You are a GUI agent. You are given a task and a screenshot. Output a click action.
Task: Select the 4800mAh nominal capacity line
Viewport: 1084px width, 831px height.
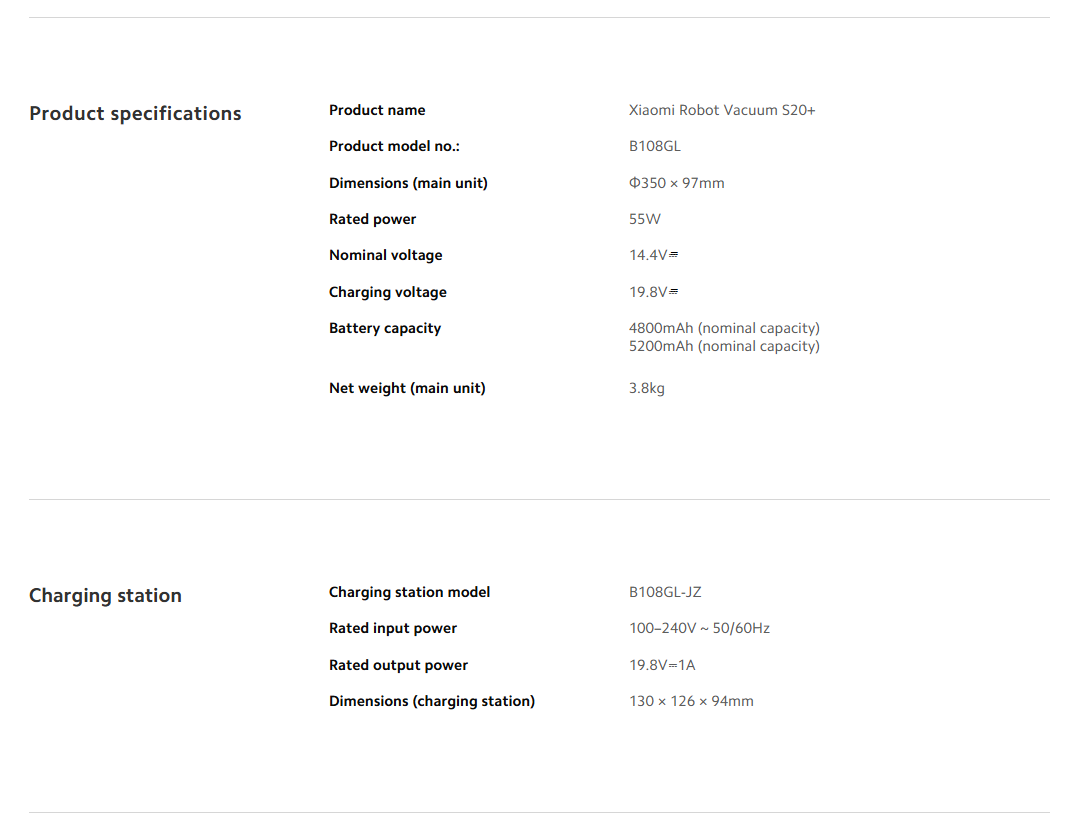point(724,328)
